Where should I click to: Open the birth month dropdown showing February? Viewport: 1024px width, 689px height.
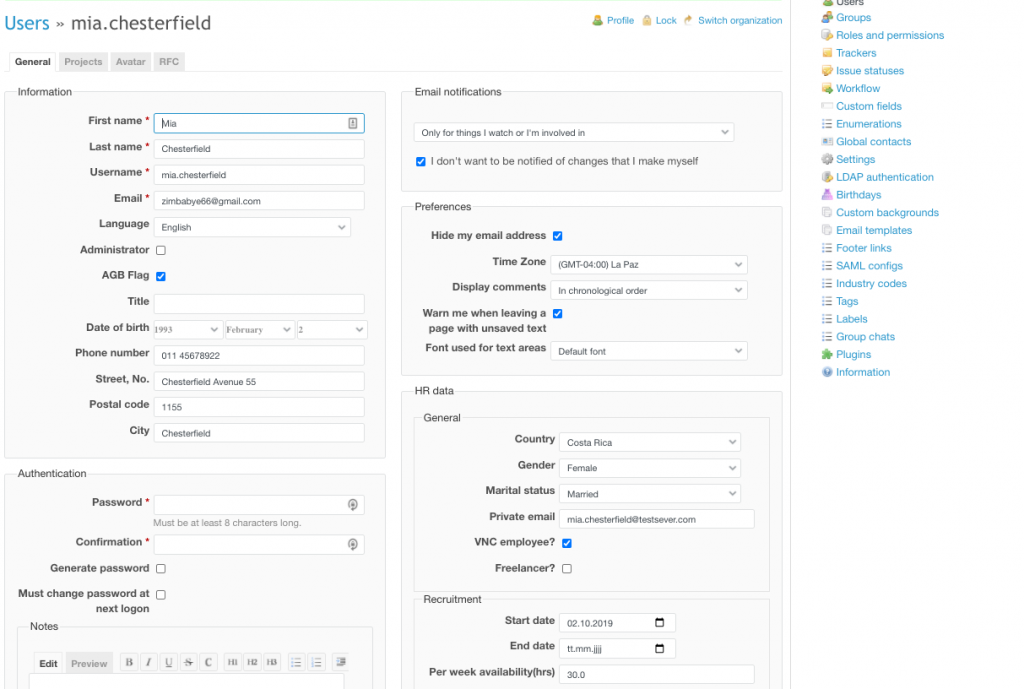259,330
